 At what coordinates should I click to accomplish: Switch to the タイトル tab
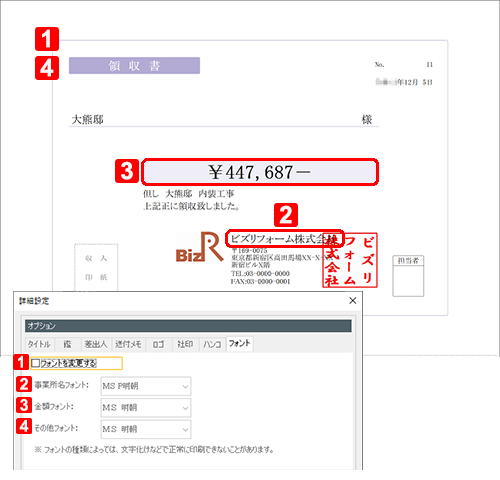(x=39, y=344)
